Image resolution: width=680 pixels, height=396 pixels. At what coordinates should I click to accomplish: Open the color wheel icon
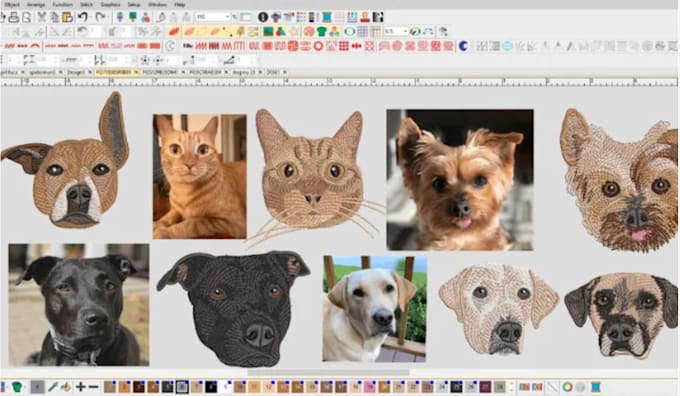pyautogui.click(x=567, y=386)
